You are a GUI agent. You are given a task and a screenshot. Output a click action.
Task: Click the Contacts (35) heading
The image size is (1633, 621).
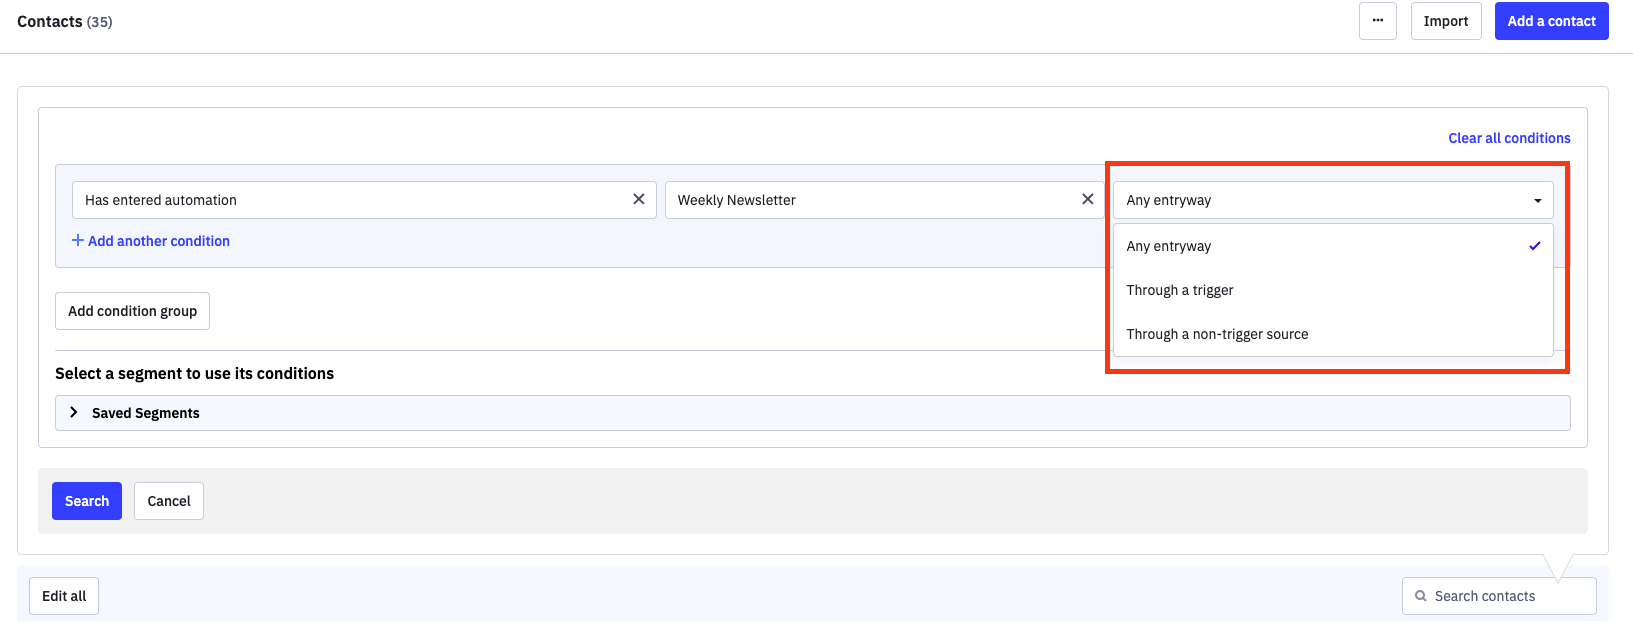pos(65,21)
